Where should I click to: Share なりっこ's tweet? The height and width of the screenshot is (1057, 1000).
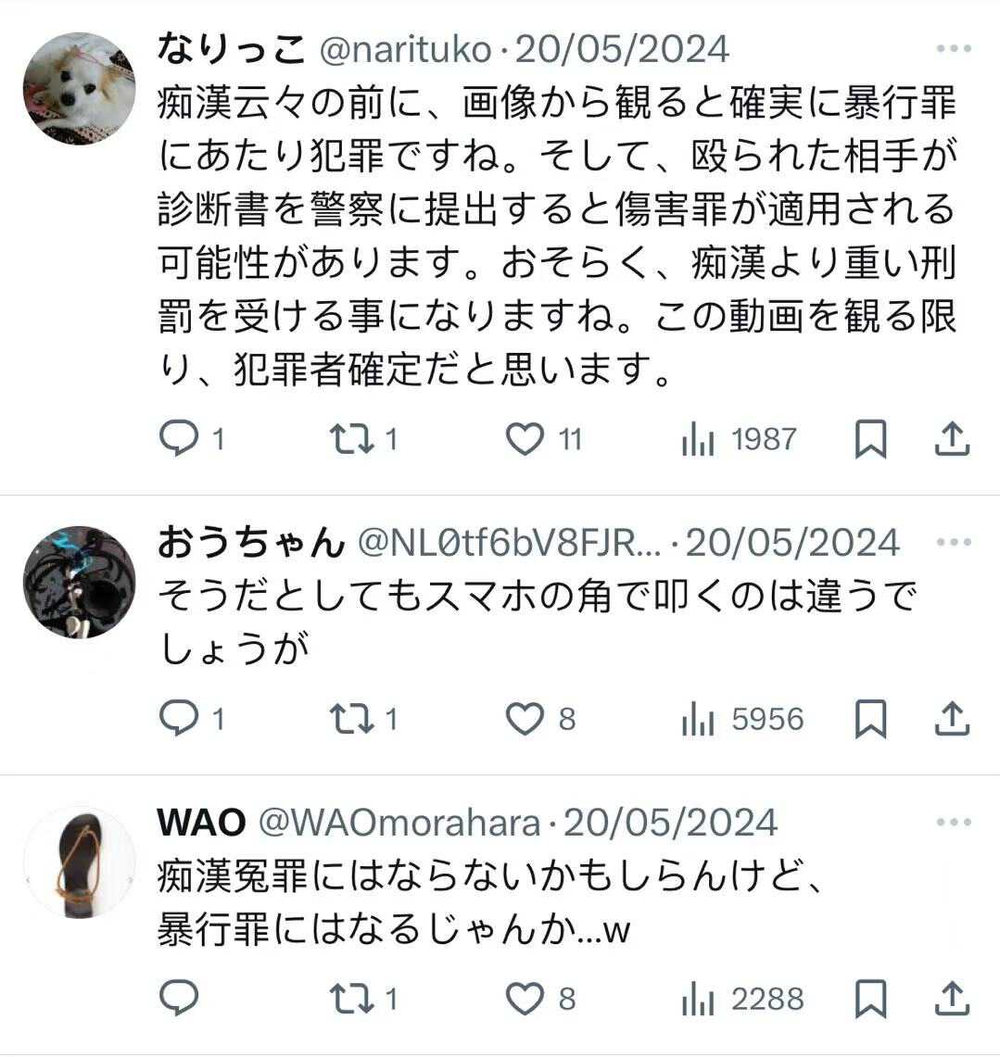952,439
